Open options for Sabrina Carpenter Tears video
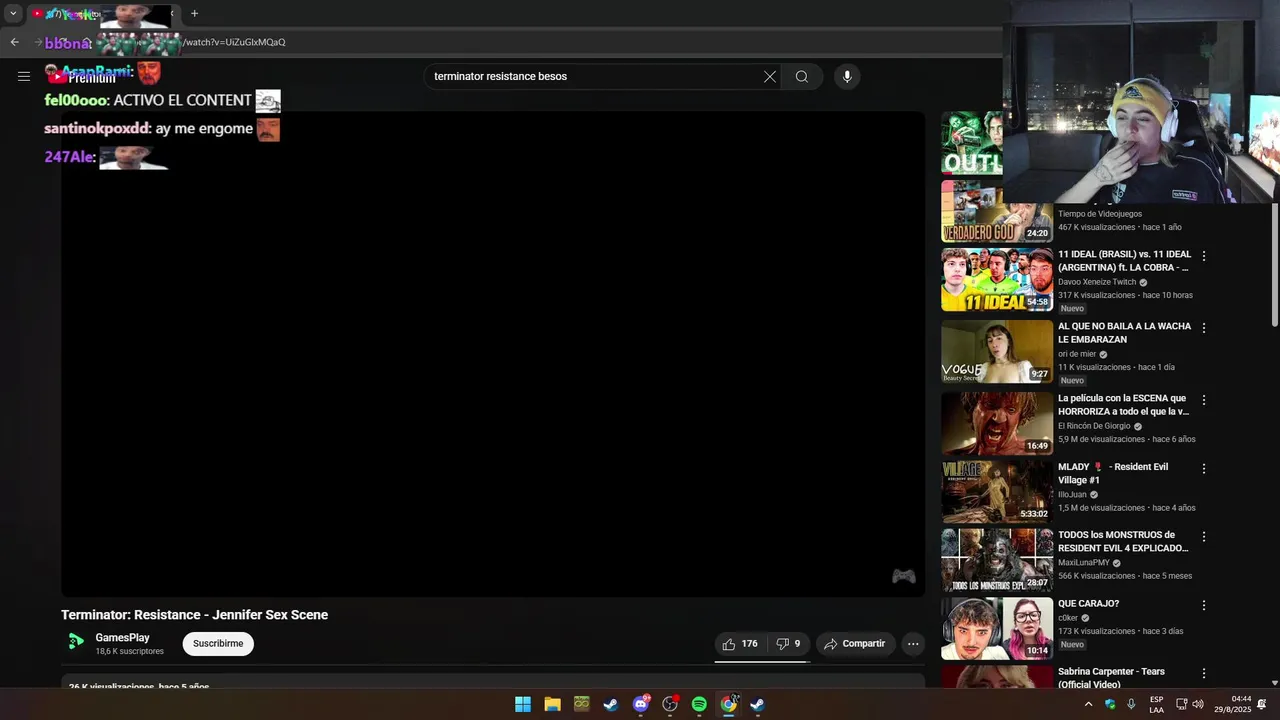This screenshot has height=720, width=1280. [x=1204, y=673]
